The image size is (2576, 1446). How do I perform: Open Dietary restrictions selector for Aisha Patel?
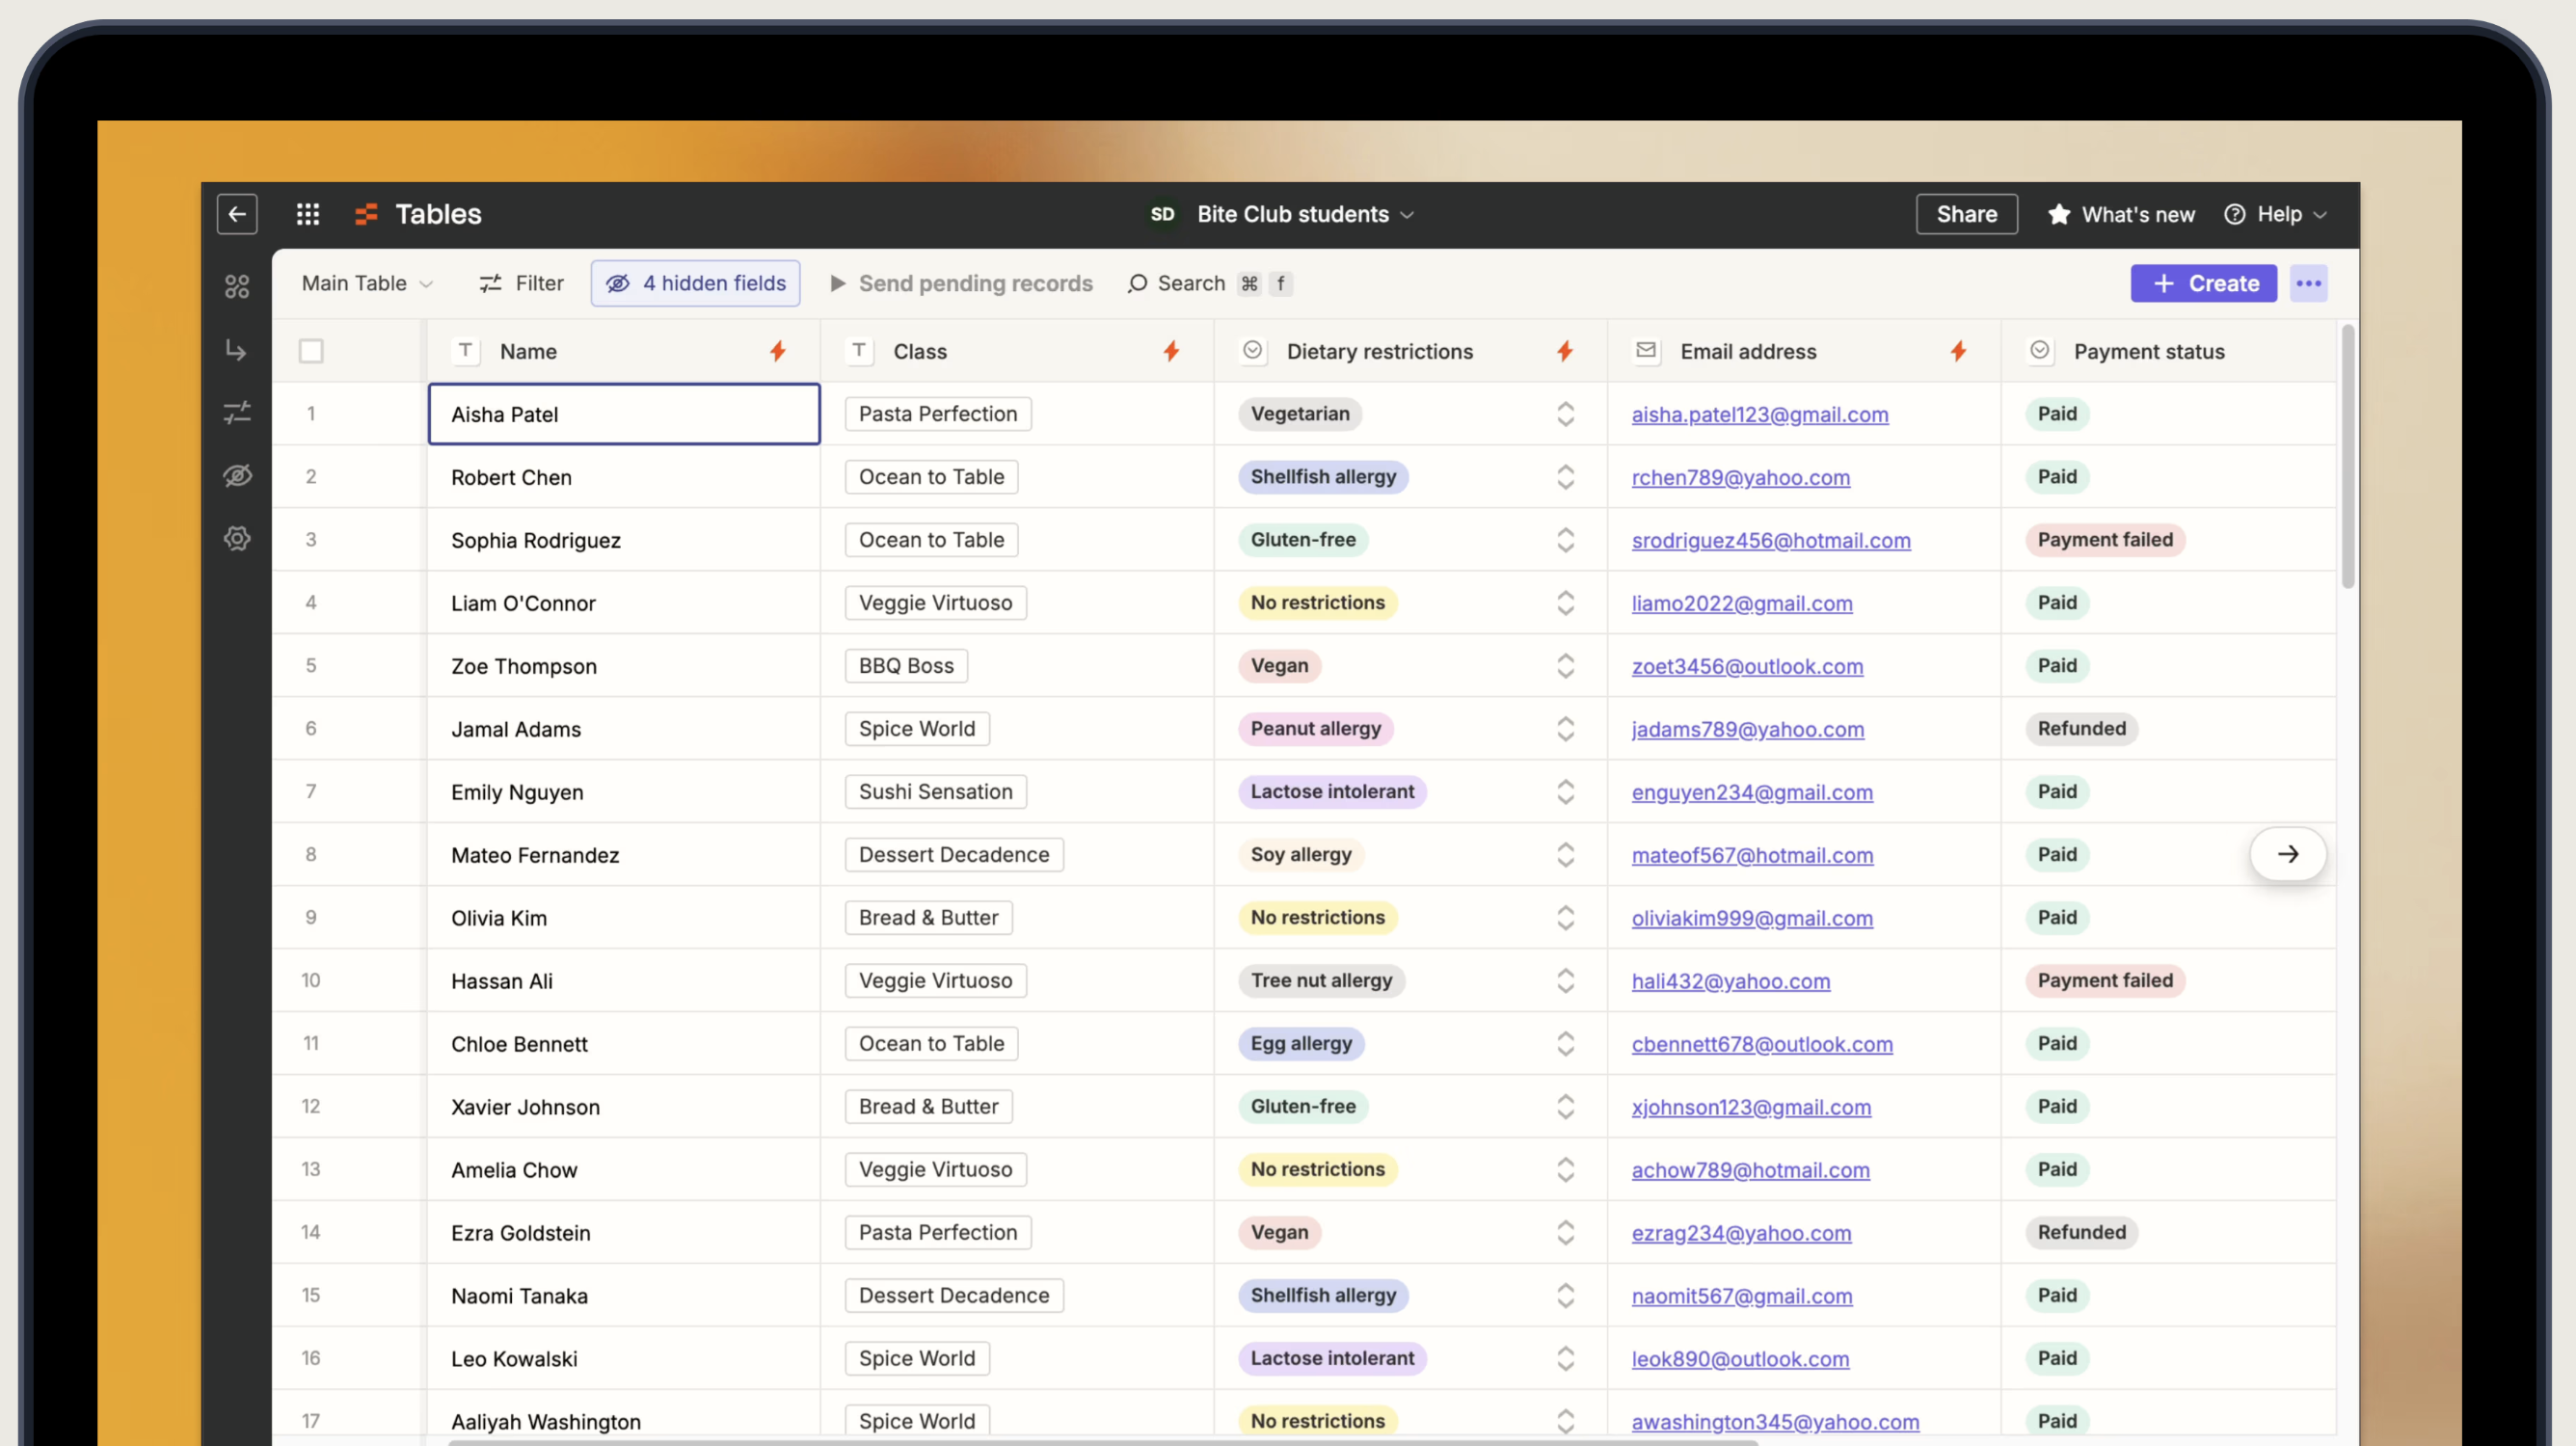(1566, 414)
